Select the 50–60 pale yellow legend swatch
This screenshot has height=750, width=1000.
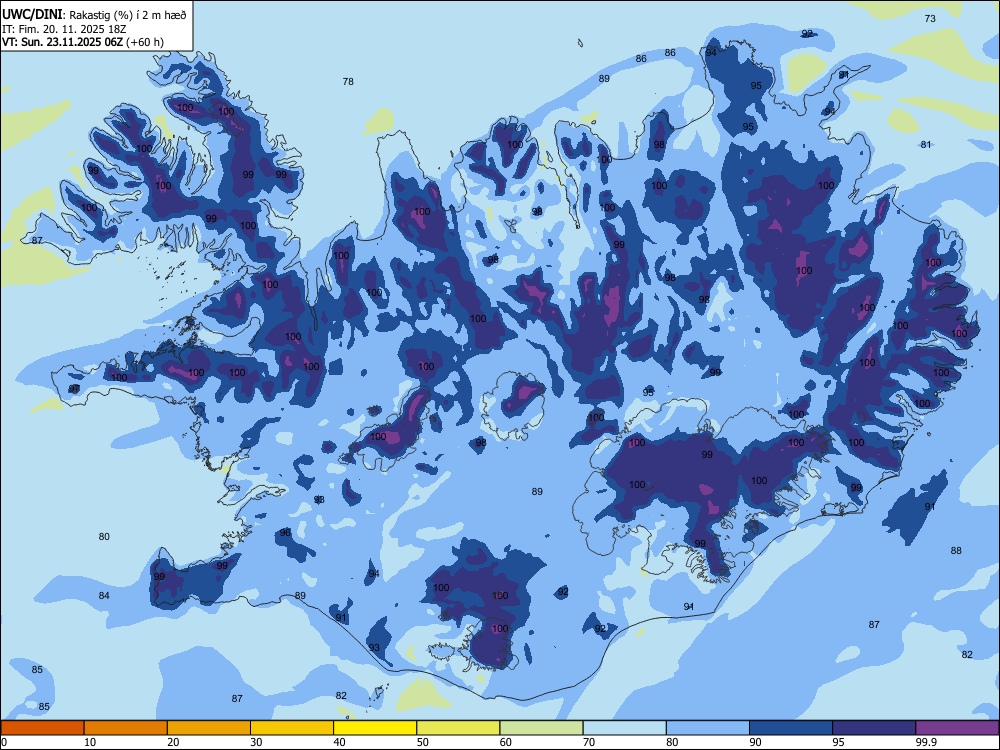coord(458,728)
